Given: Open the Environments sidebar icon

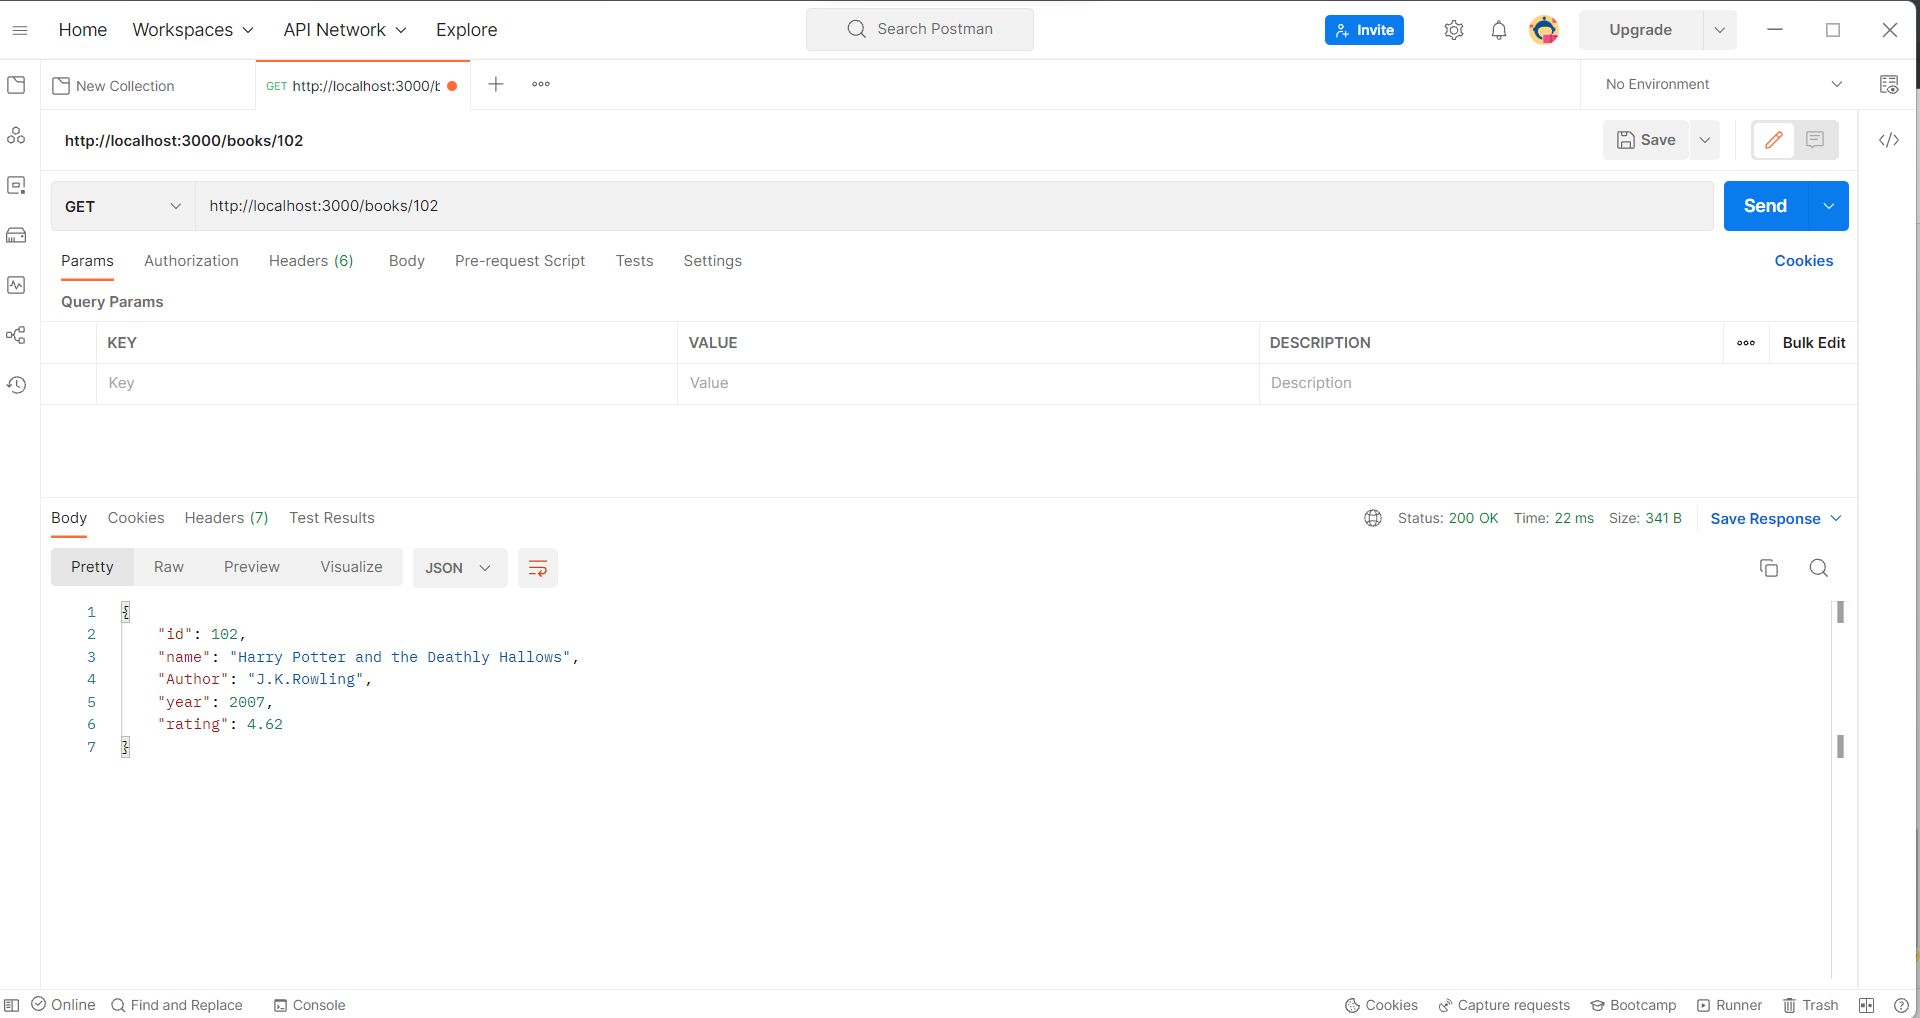Looking at the screenshot, I should point(16,185).
